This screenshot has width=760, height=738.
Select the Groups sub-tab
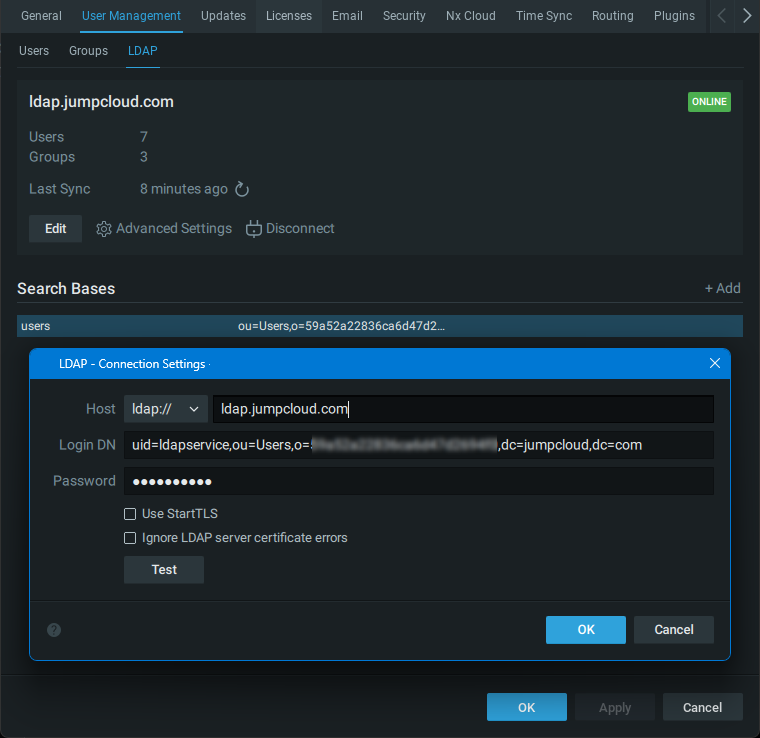(88, 51)
